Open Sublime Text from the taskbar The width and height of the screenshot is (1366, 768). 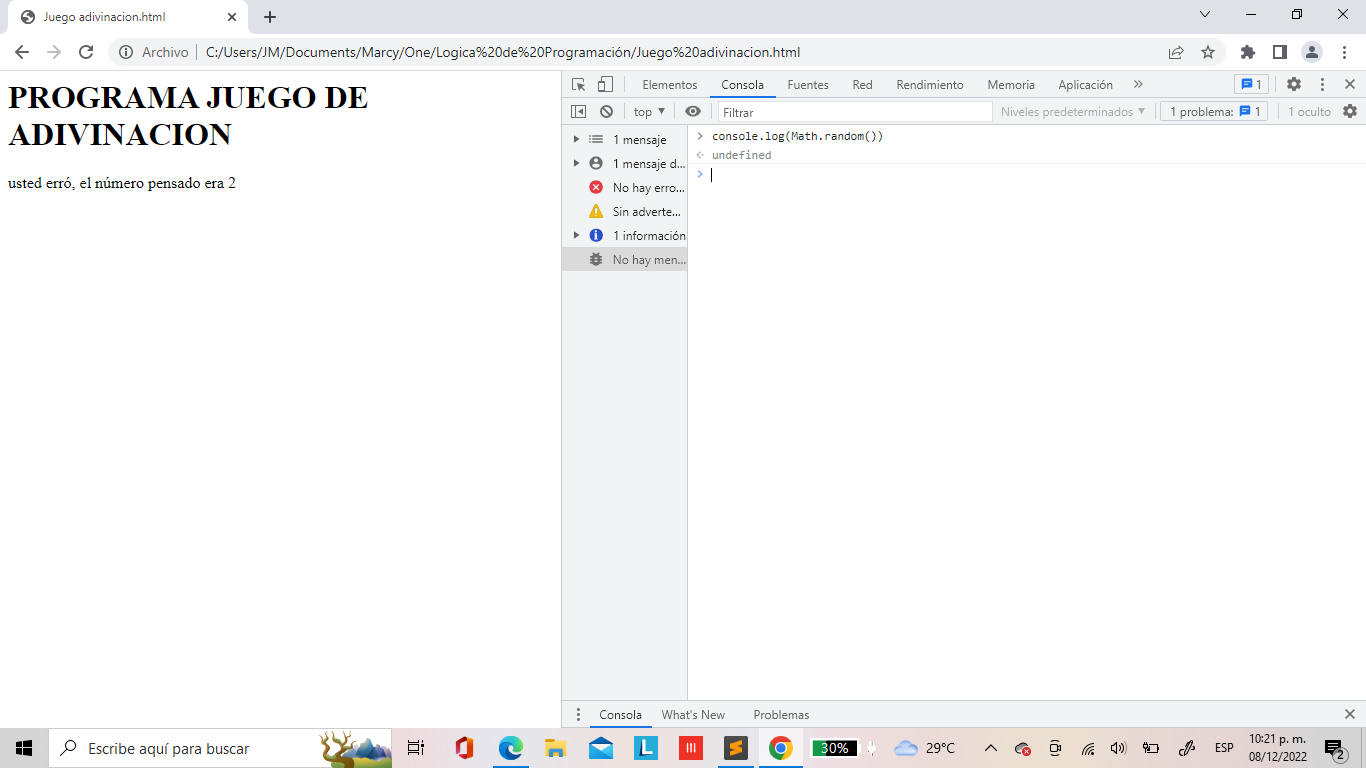(x=736, y=748)
